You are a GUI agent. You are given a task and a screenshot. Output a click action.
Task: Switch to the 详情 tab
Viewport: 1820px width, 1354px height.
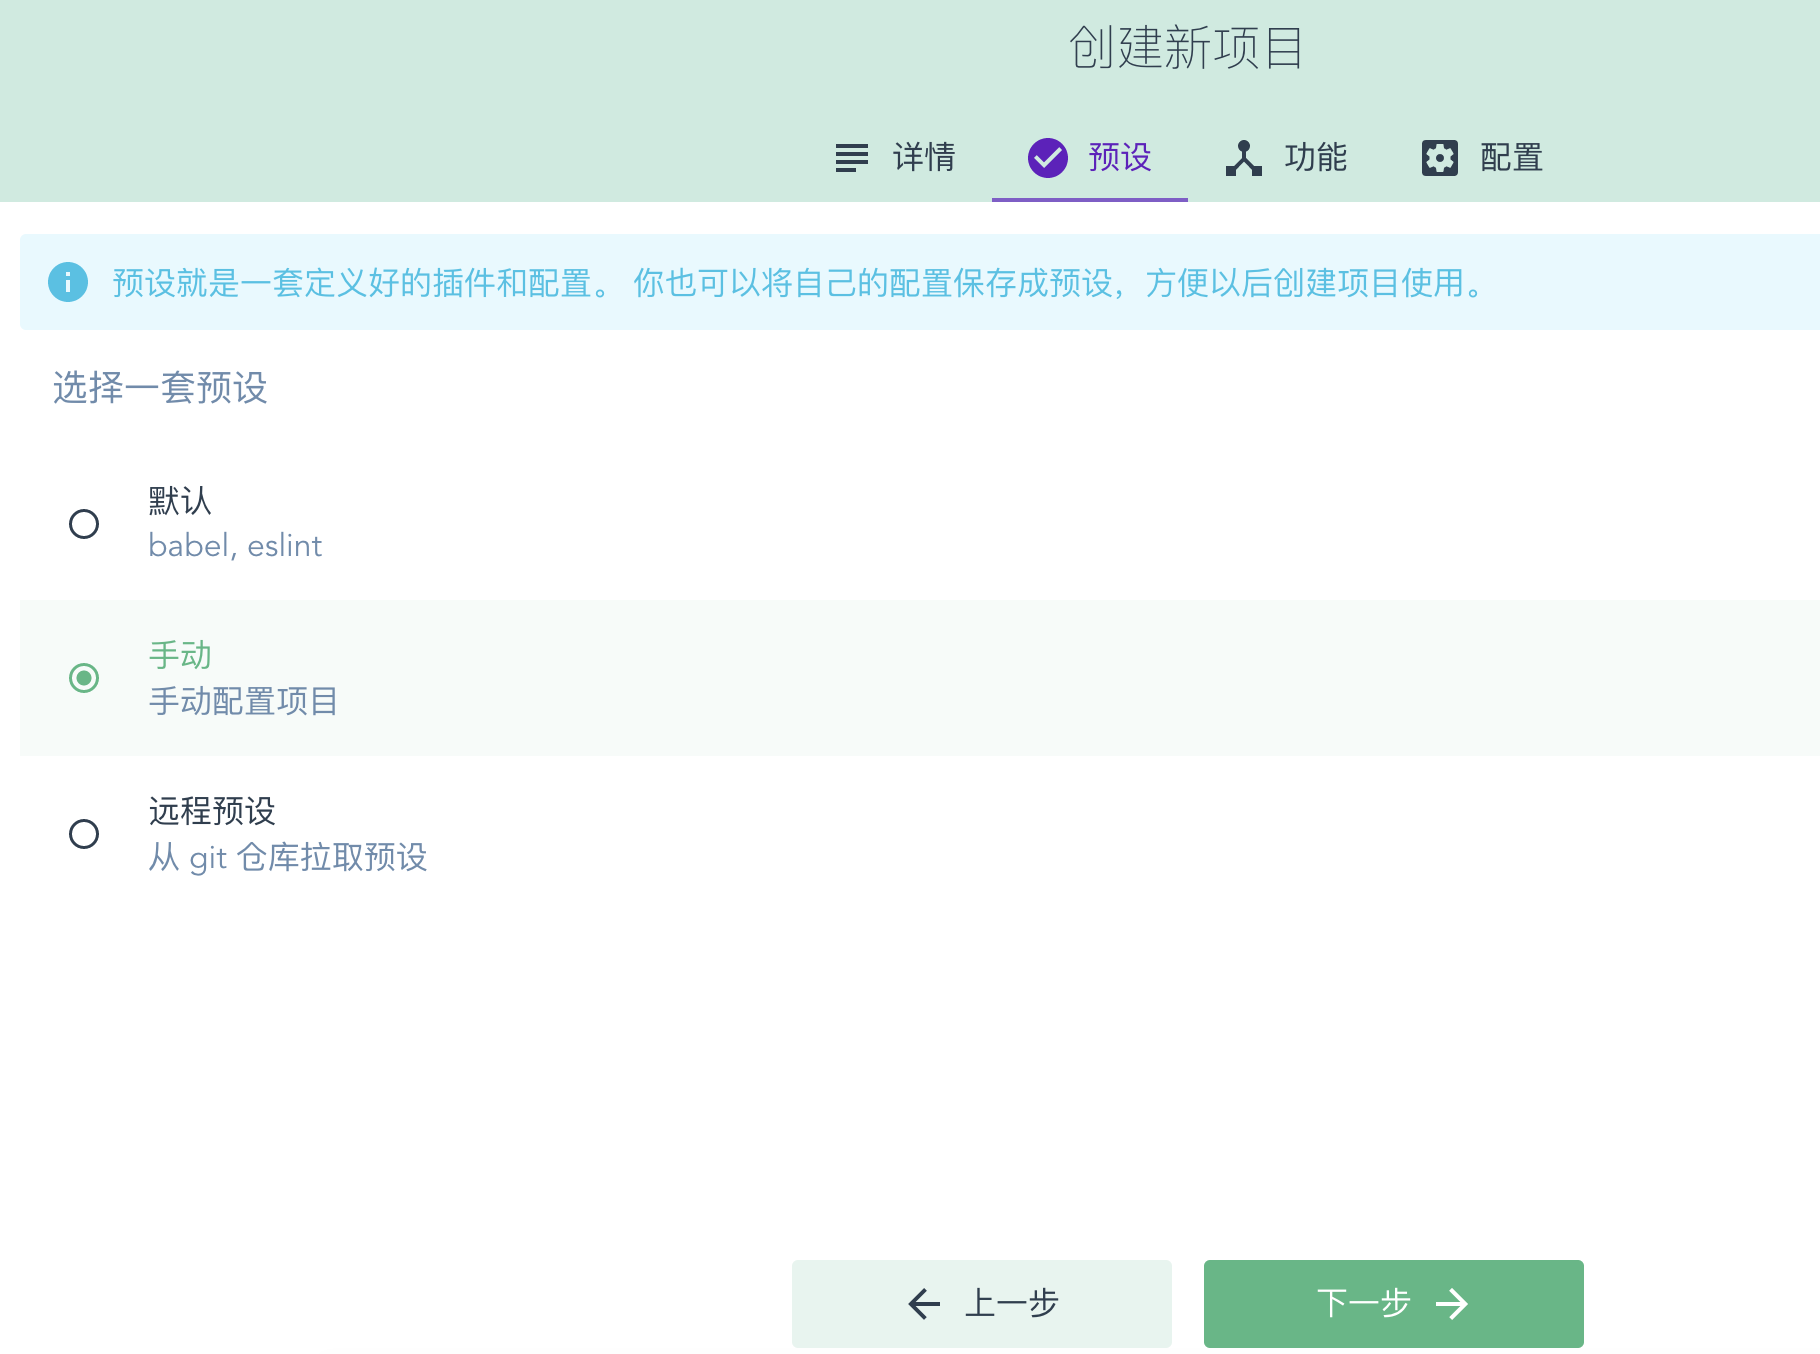(x=894, y=158)
